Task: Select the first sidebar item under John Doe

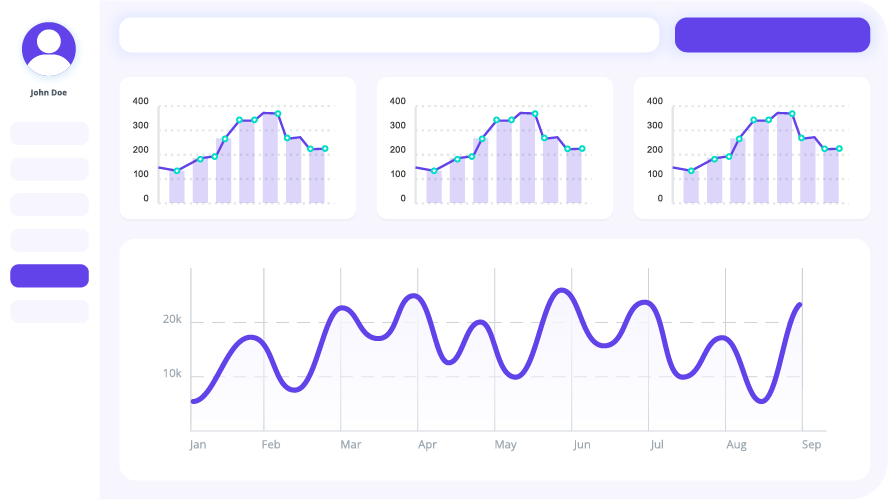Action: tap(50, 133)
